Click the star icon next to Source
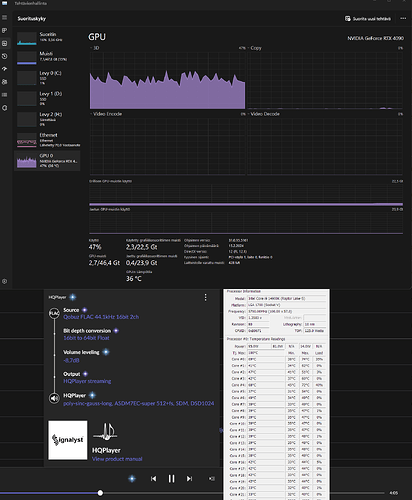The image size is (412, 500). tap(85, 310)
